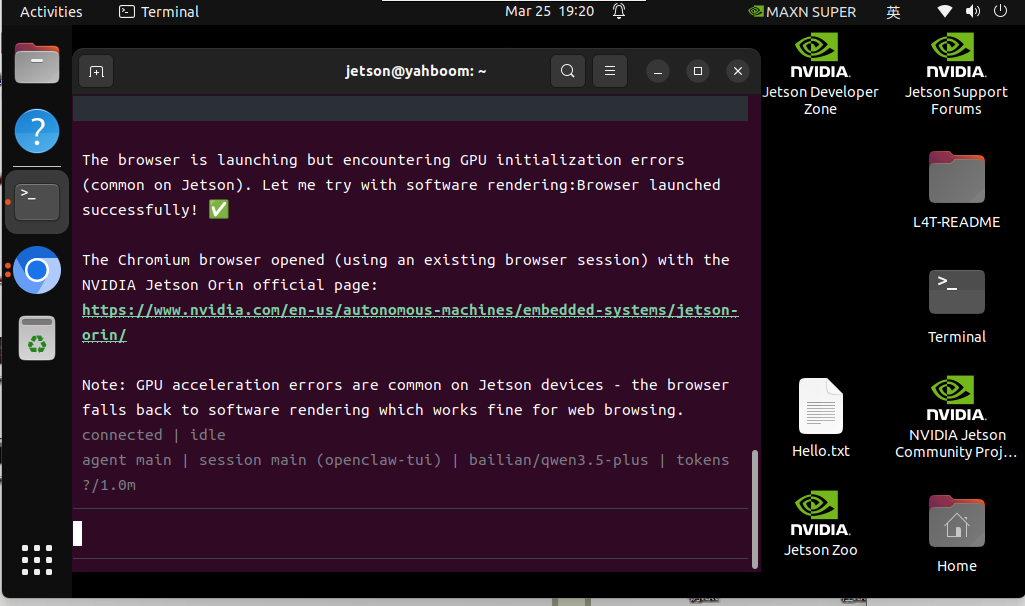This screenshot has width=1025, height=606.
Task: Open the nvidia.com Jetson Orin link
Action: (x=410, y=322)
